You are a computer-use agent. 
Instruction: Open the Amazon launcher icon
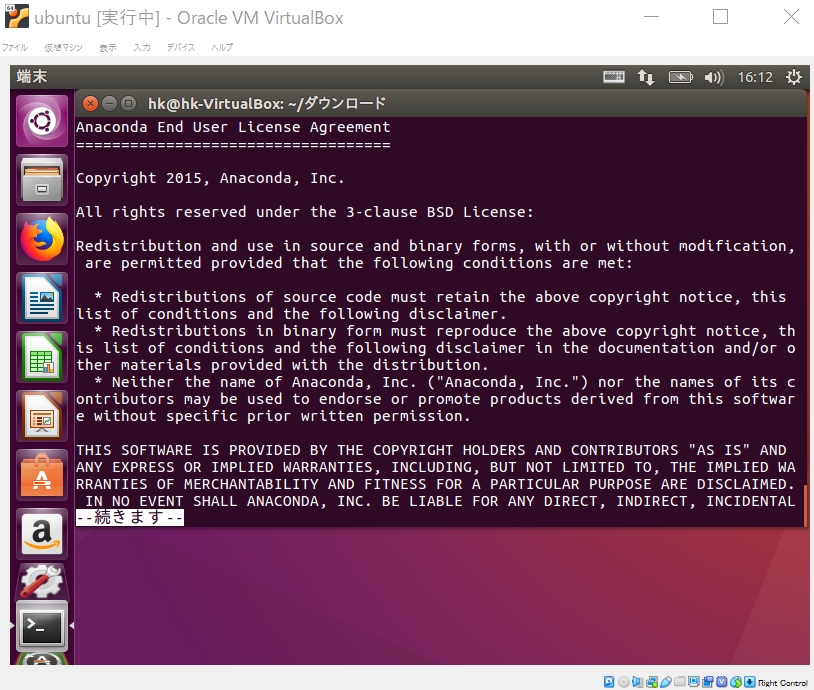pos(42,534)
